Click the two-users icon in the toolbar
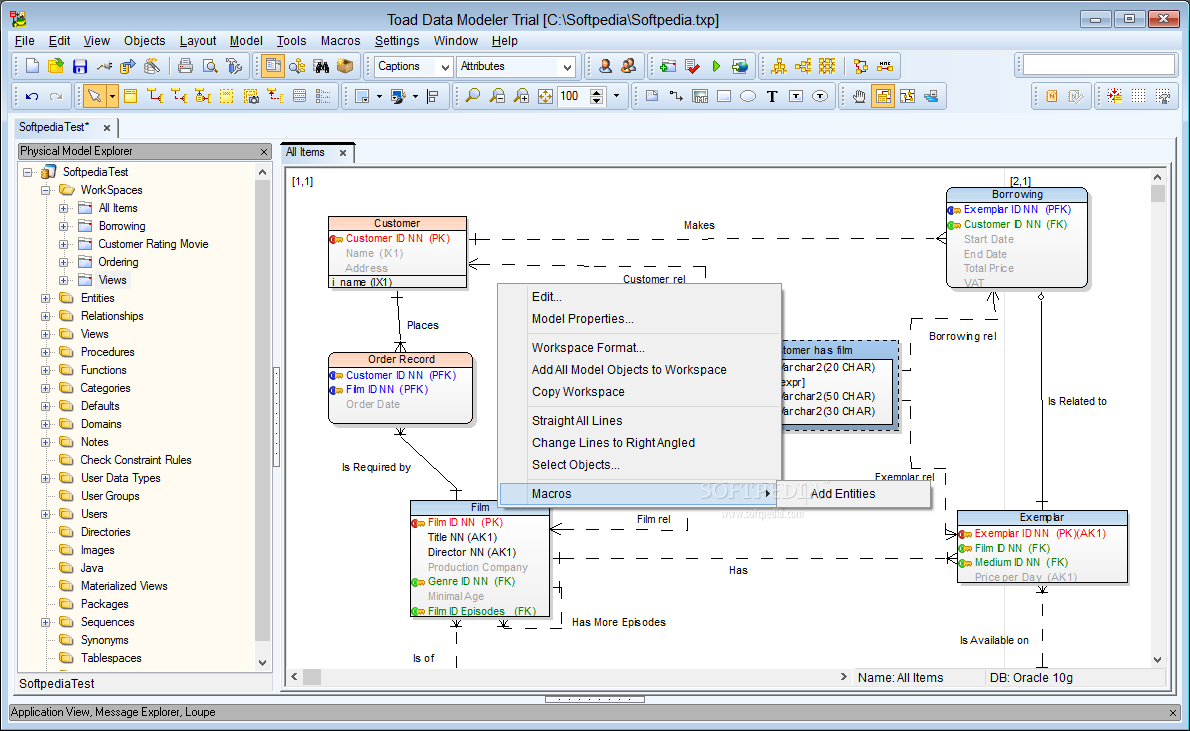The image size is (1190, 731). 628,67
